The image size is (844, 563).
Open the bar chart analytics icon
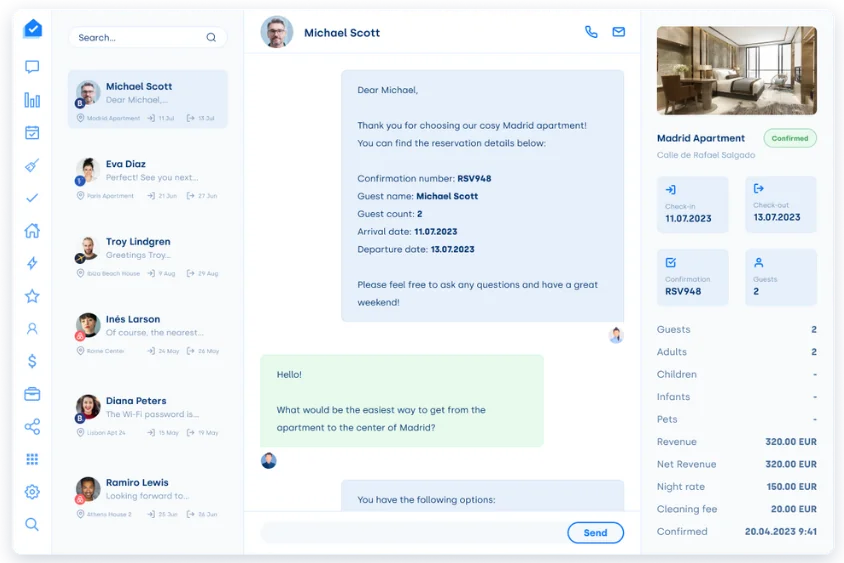pos(32,100)
